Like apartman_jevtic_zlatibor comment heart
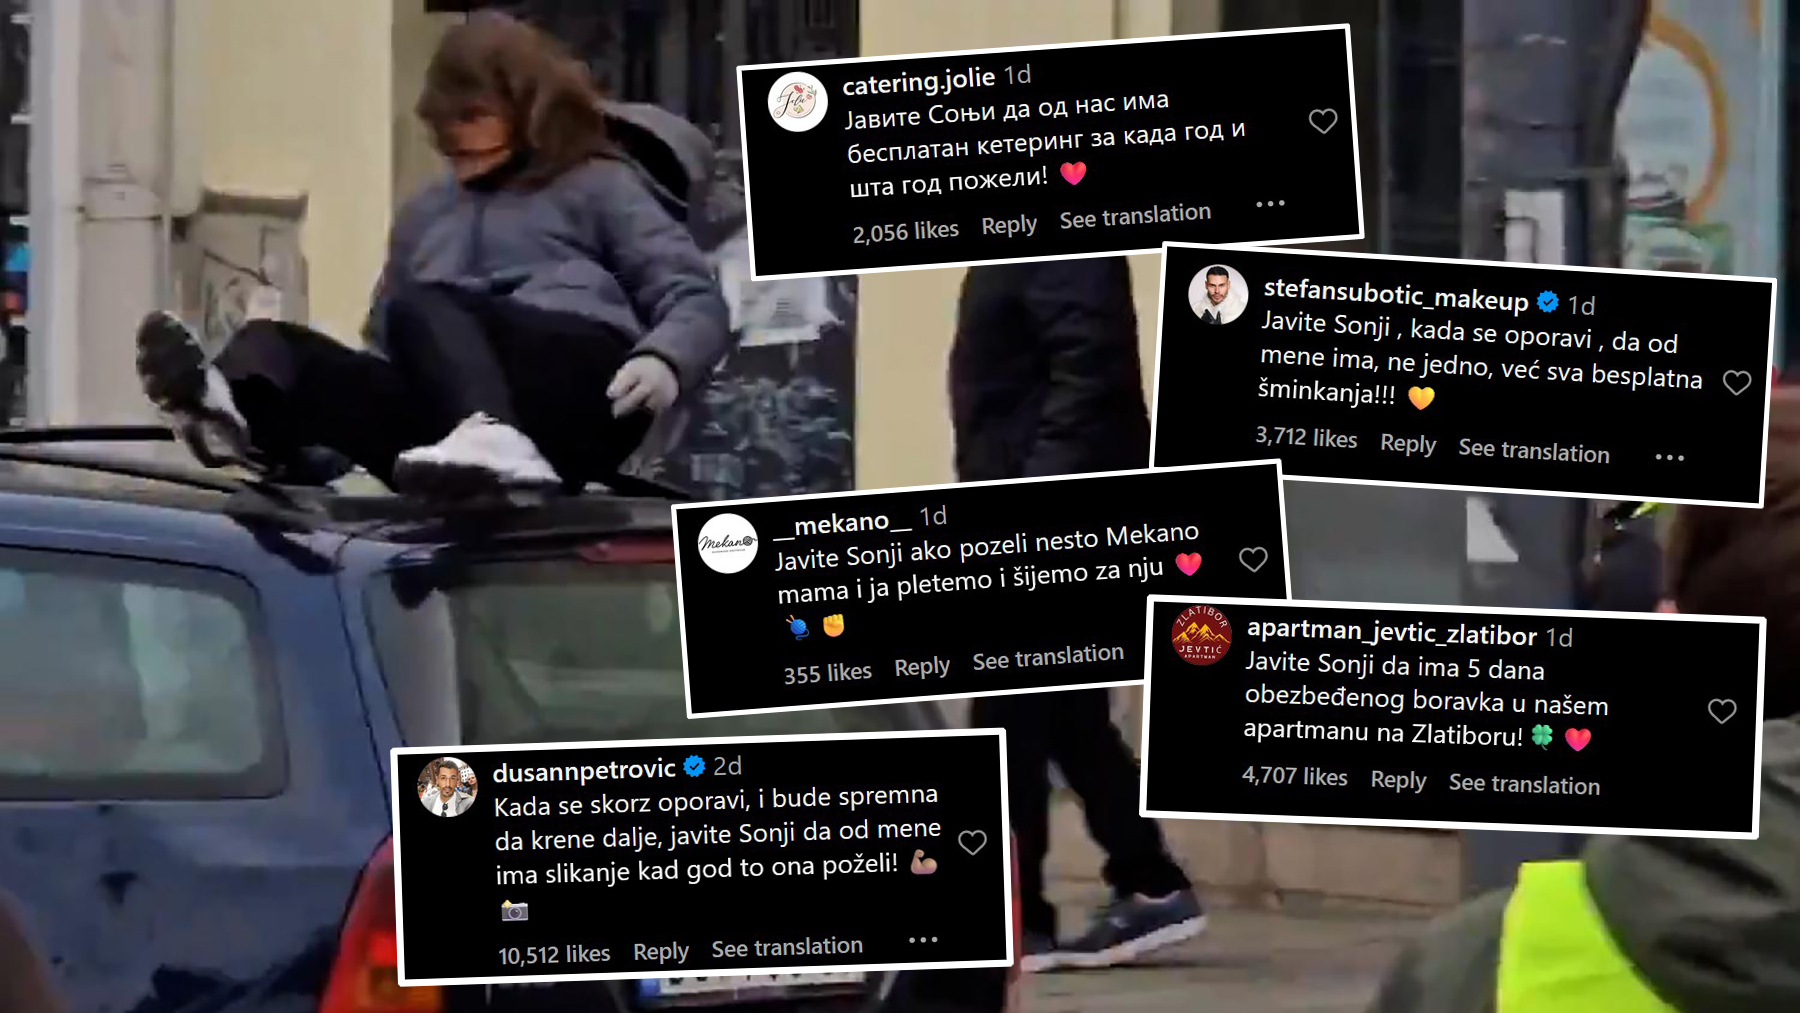The image size is (1800, 1013). [x=1722, y=711]
